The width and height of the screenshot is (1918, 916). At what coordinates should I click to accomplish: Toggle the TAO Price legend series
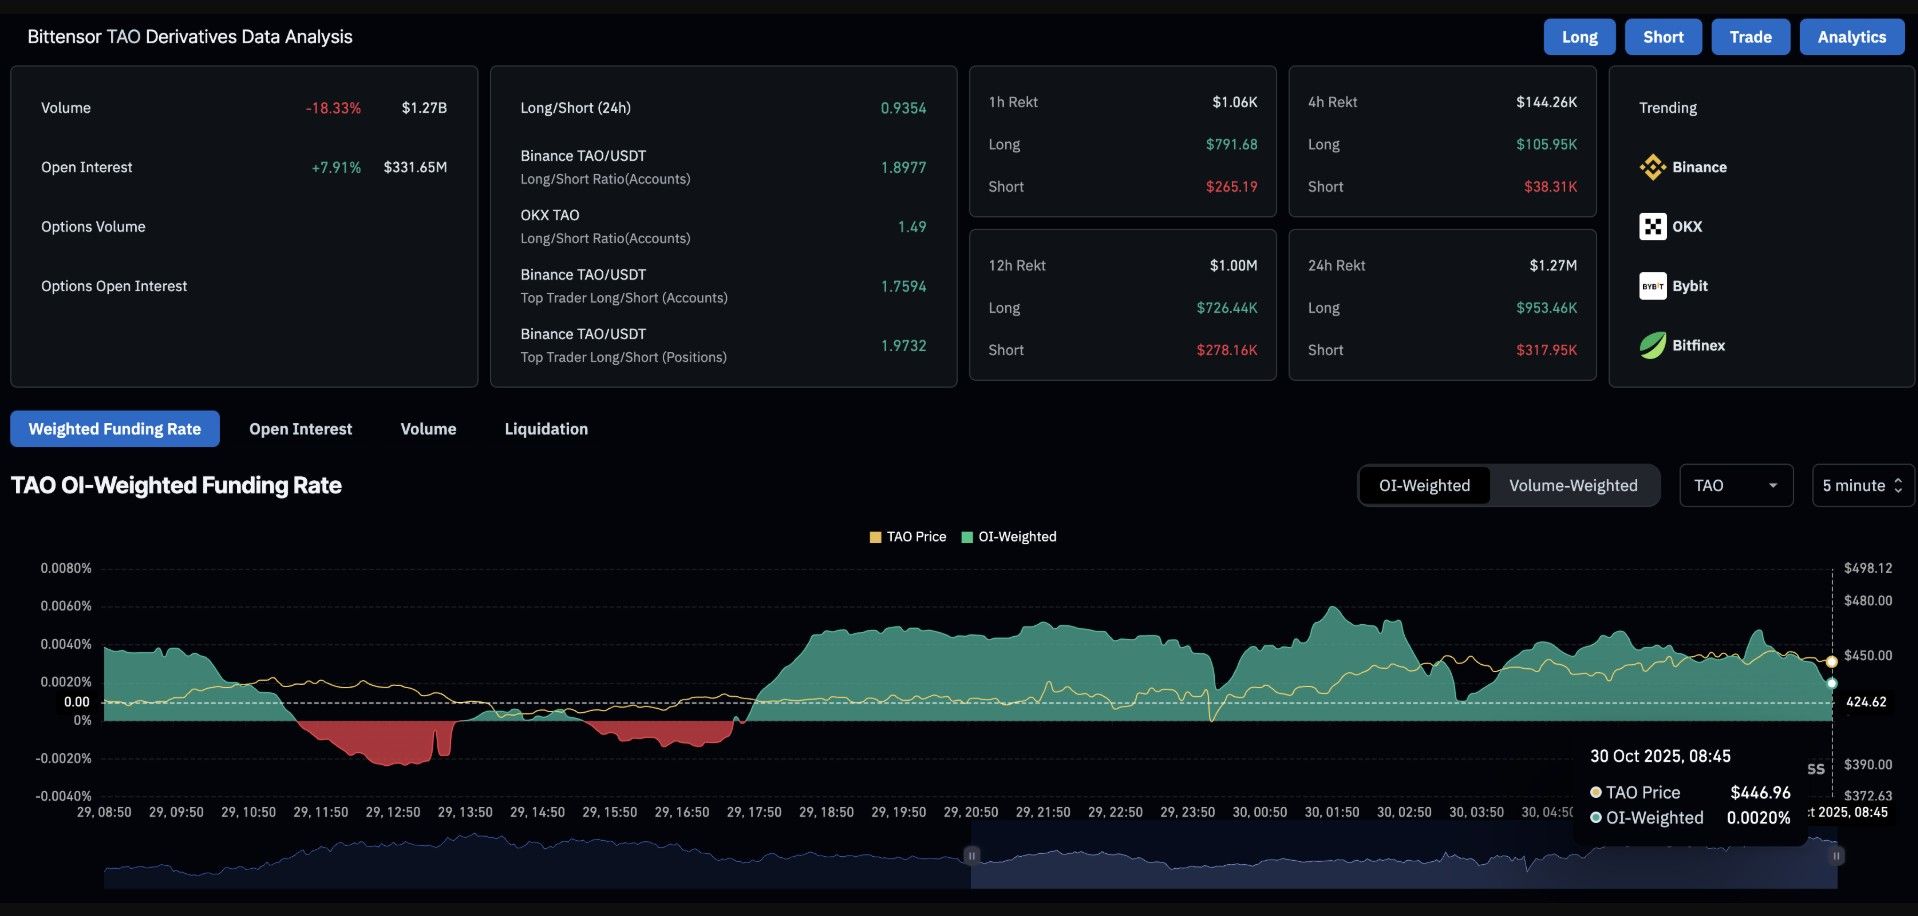[x=907, y=537]
